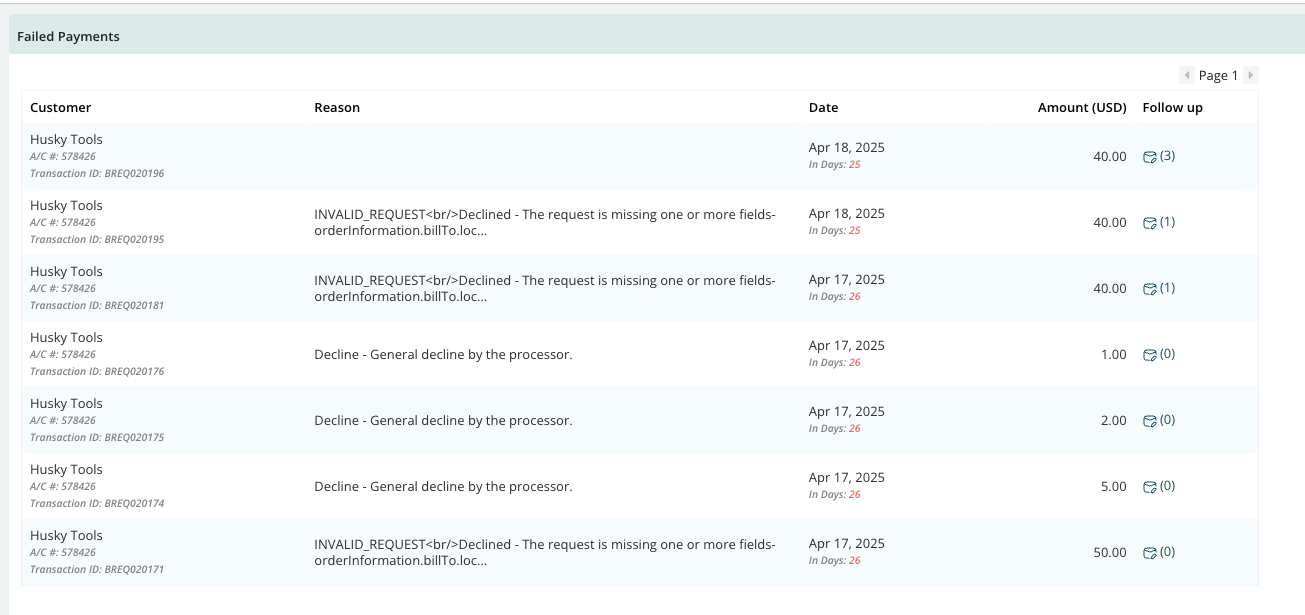Sort by Amount (USD) column header
1305x615 pixels.
pyautogui.click(x=1082, y=107)
